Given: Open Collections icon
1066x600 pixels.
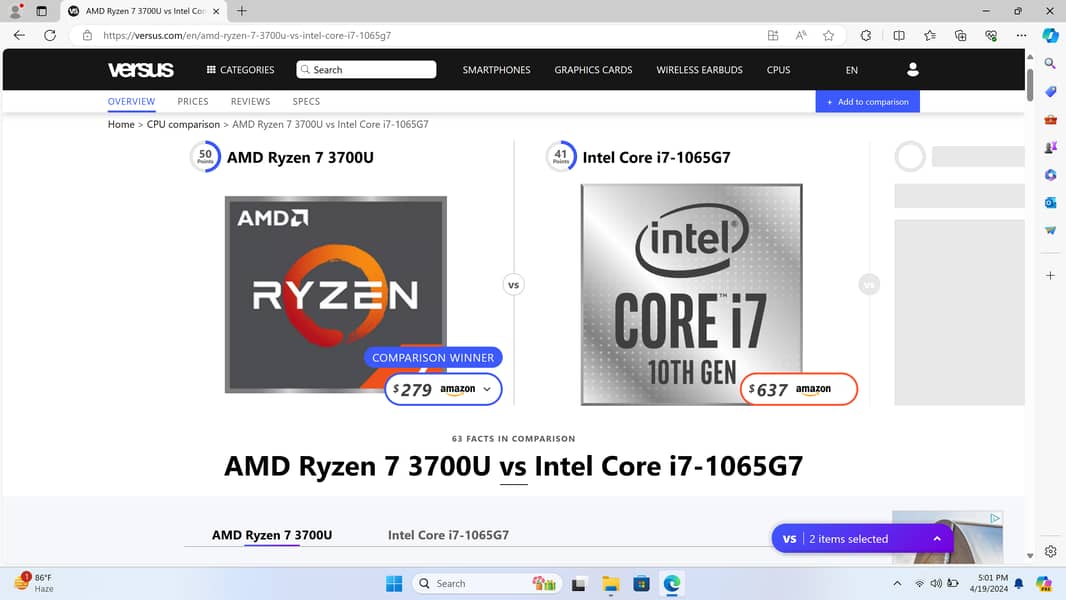Looking at the screenshot, I should tap(960, 35).
